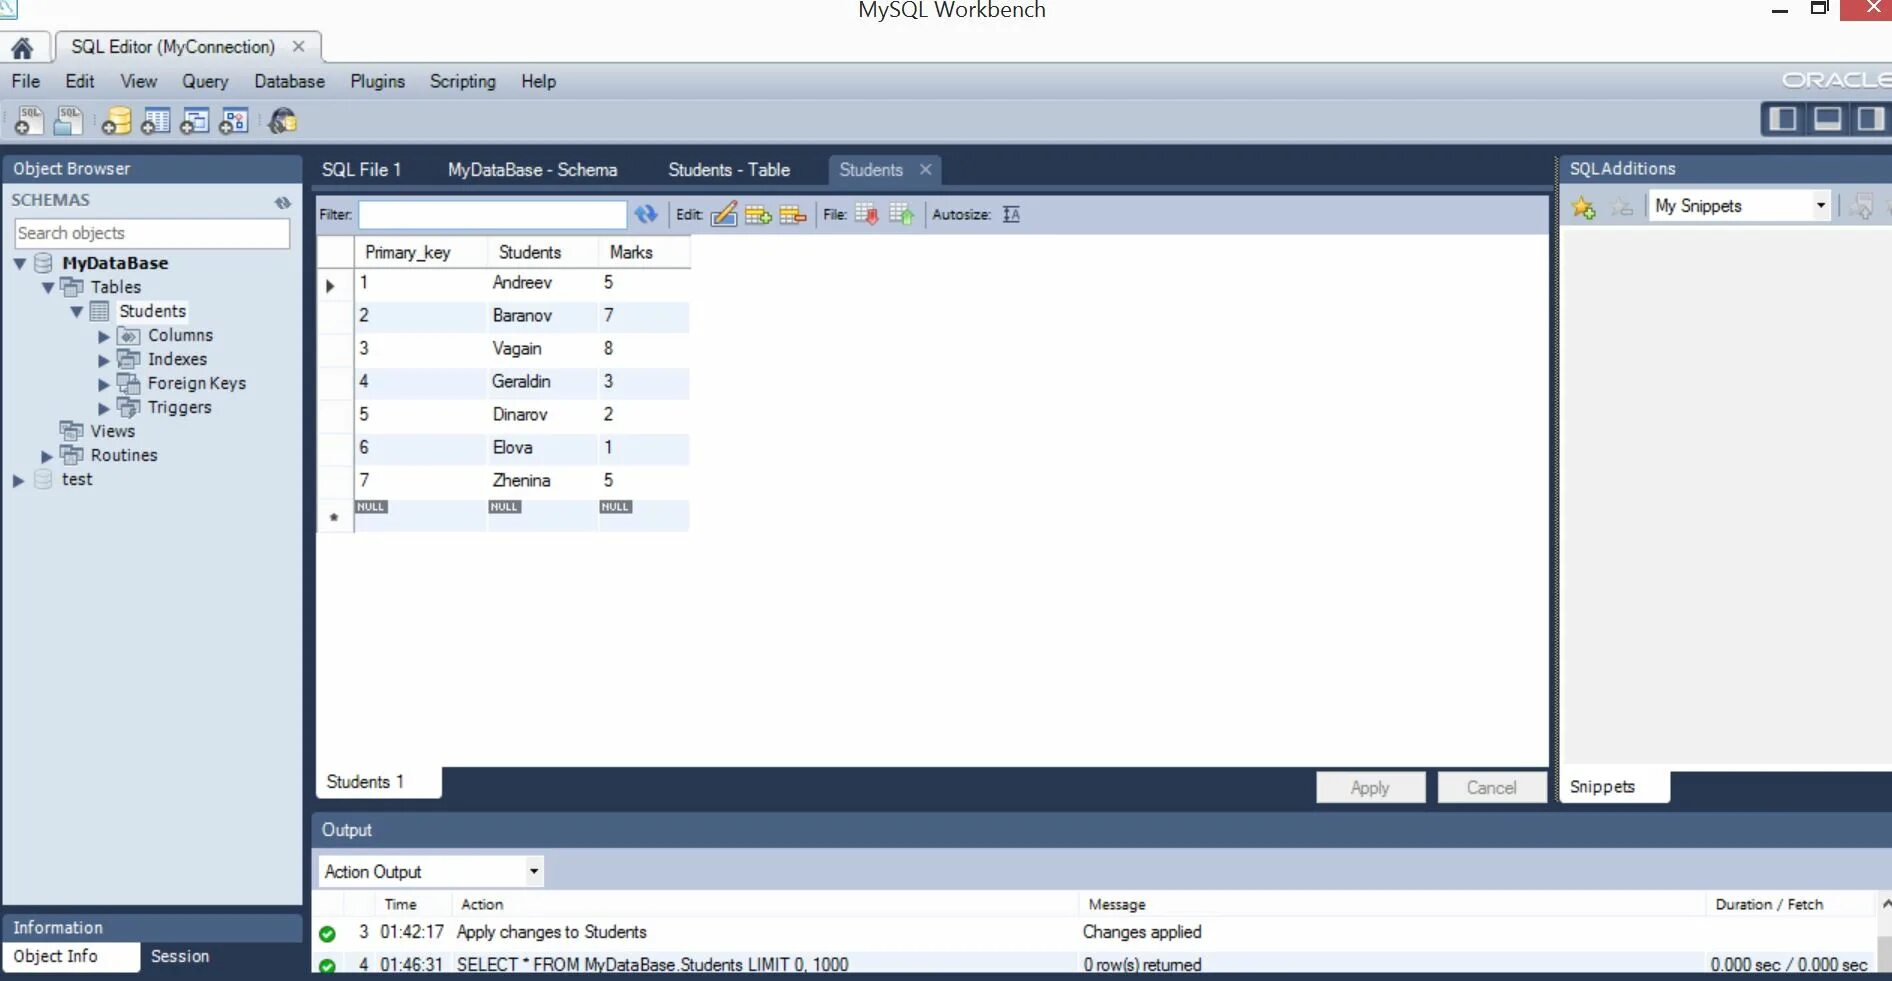Click the Andreev cell
Viewport: 1892px width, 981px height.
(542, 283)
